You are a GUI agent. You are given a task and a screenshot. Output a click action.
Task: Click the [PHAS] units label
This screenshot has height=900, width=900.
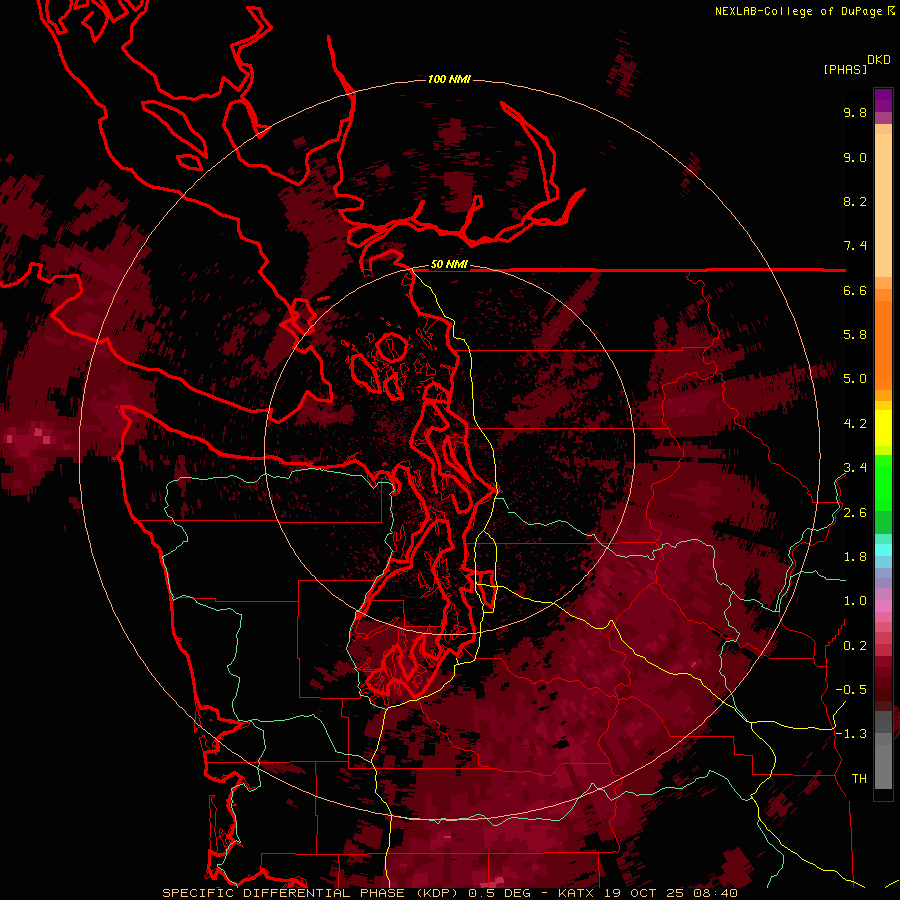pyautogui.click(x=845, y=69)
